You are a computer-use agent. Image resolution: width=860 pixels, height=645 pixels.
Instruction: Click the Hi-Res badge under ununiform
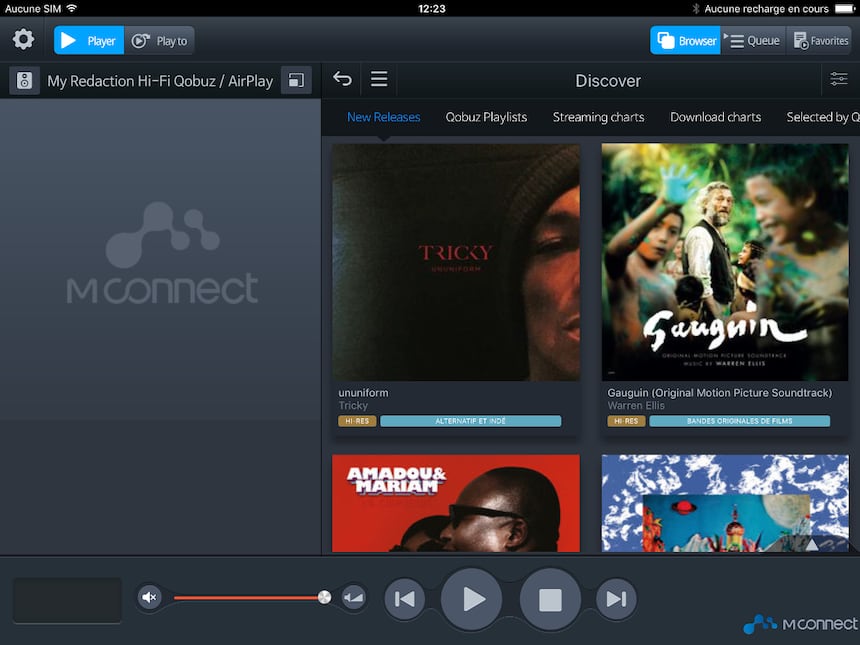pos(357,421)
